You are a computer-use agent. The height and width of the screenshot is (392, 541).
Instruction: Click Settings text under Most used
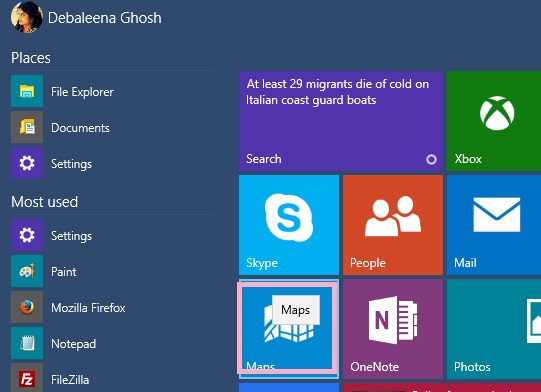(71, 236)
